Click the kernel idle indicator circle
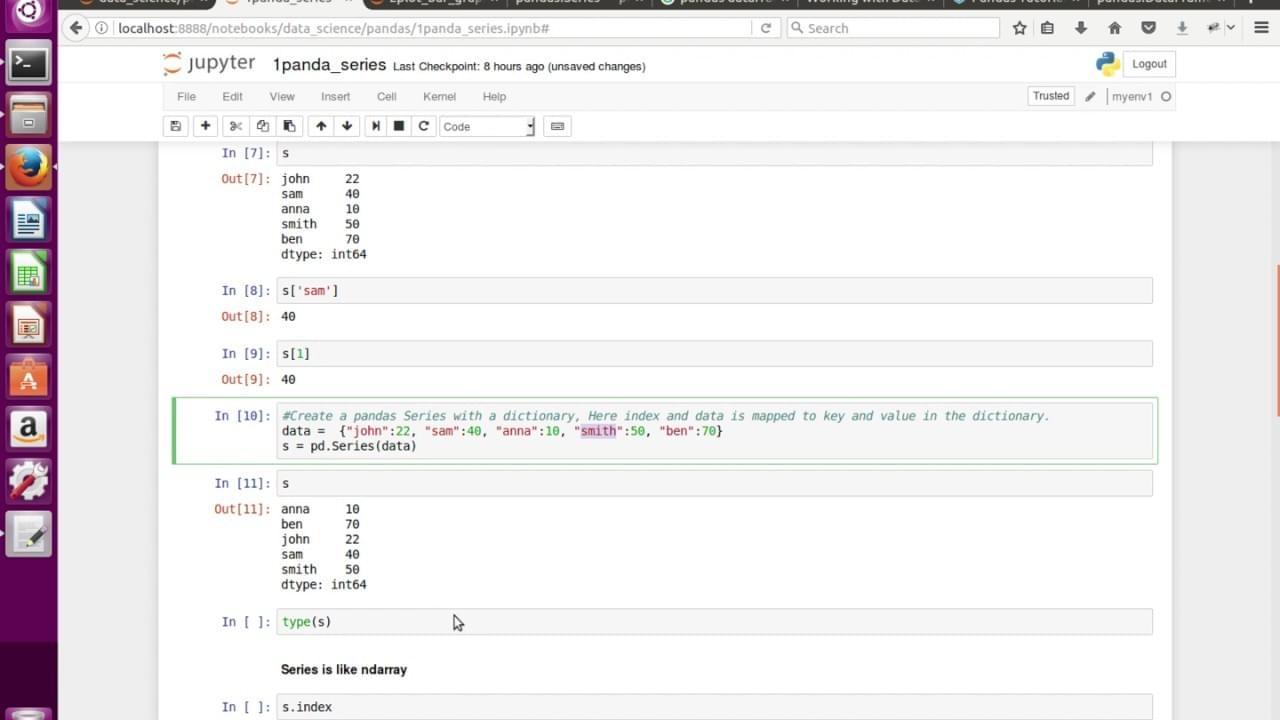Screen dimensions: 1280x720 coord(1166,97)
